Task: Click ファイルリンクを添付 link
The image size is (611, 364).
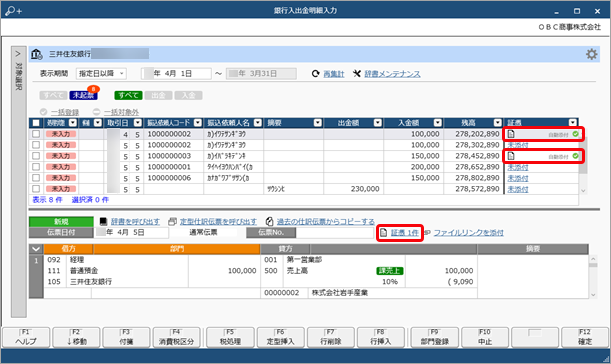Action: click(468, 233)
